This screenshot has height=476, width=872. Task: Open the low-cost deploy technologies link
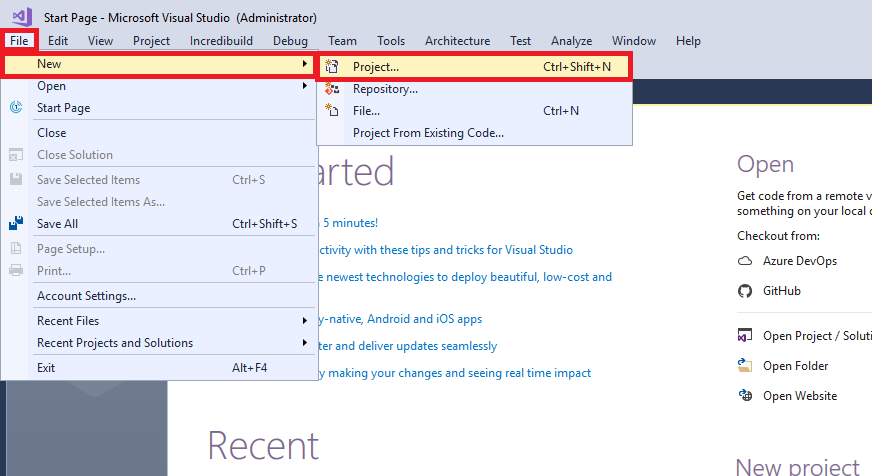(465, 277)
